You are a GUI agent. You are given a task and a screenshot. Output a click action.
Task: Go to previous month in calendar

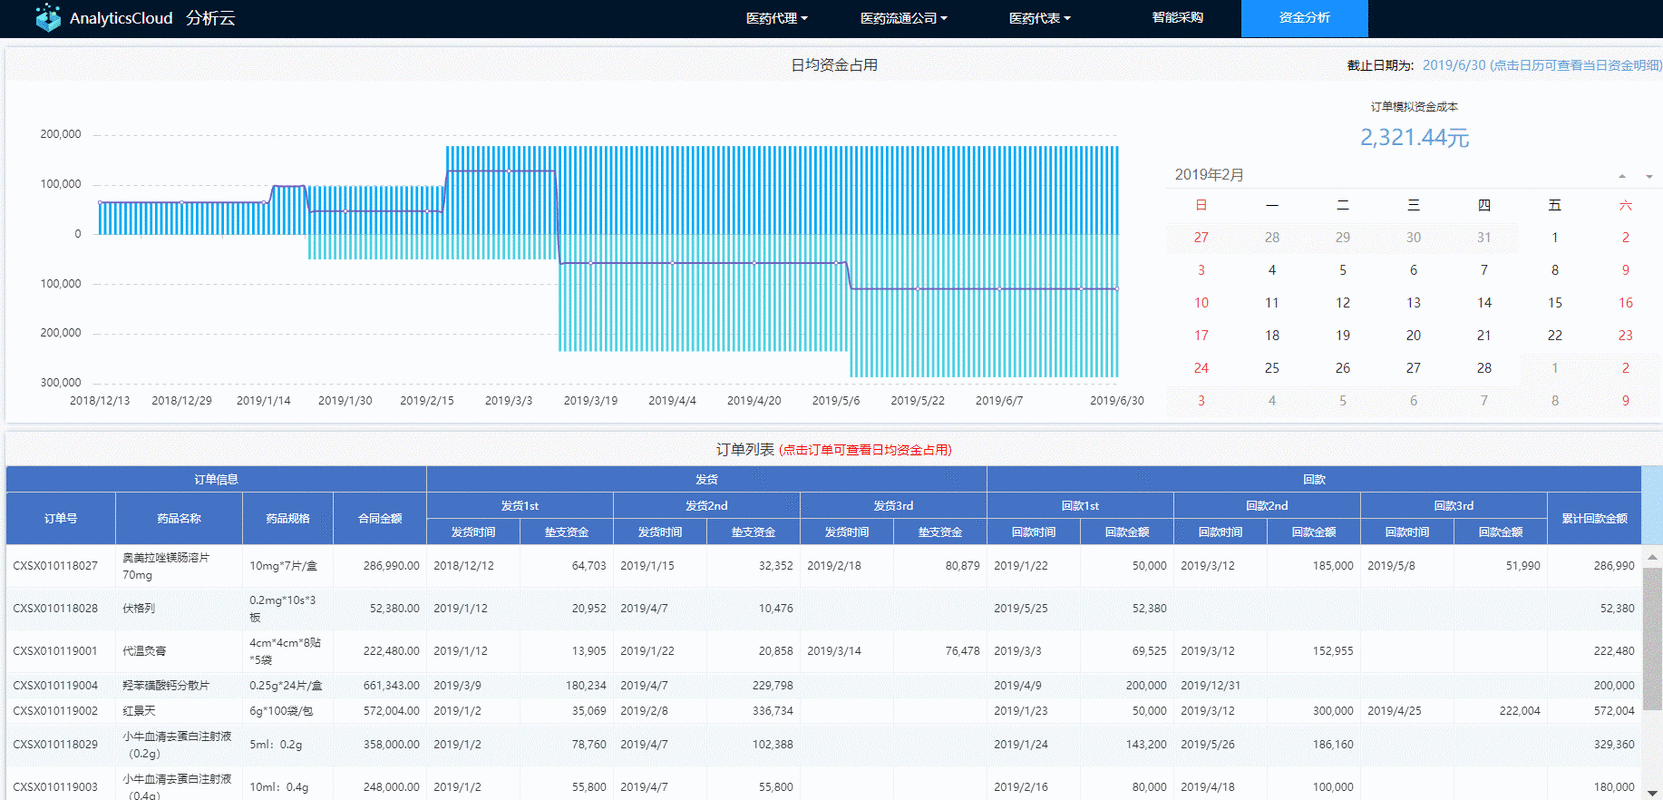pyautogui.click(x=1622, y=176)
